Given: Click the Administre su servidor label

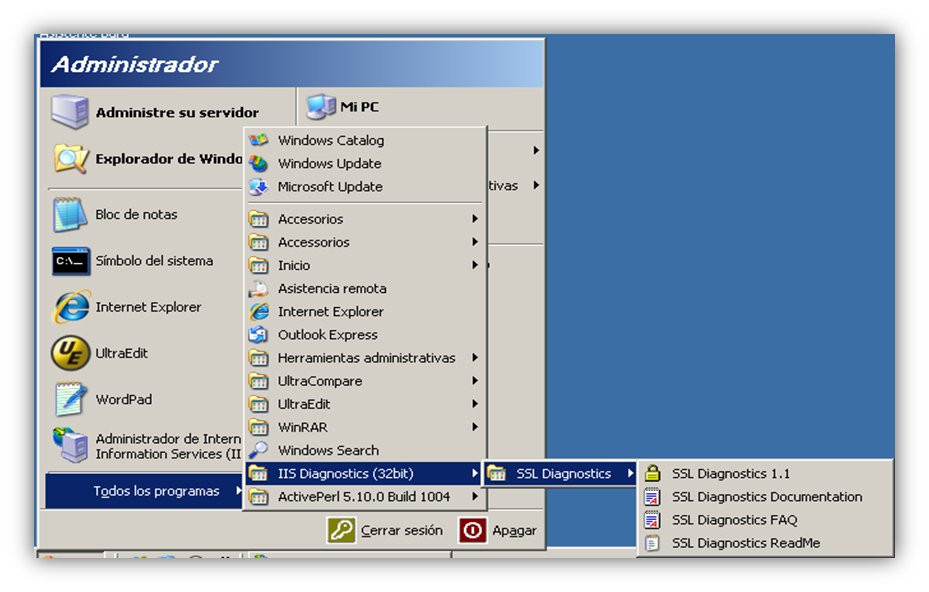Looking at the screenshot, I should (177, 113).
